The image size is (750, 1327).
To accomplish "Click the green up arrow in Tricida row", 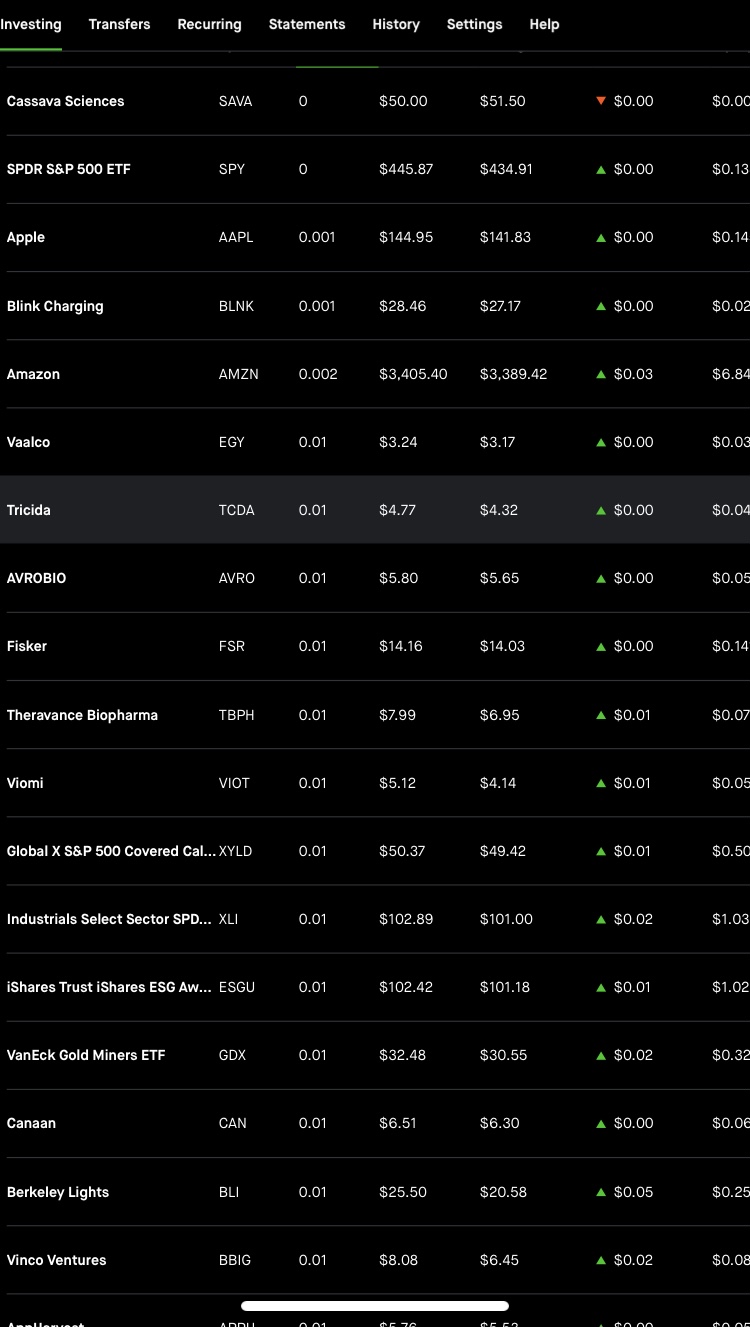I will [x=601, y=510].
